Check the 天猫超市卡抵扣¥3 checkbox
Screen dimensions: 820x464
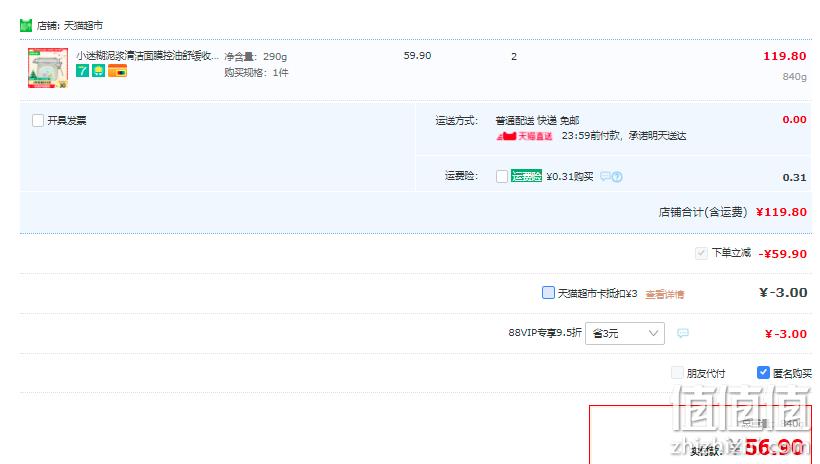(548, 292)
